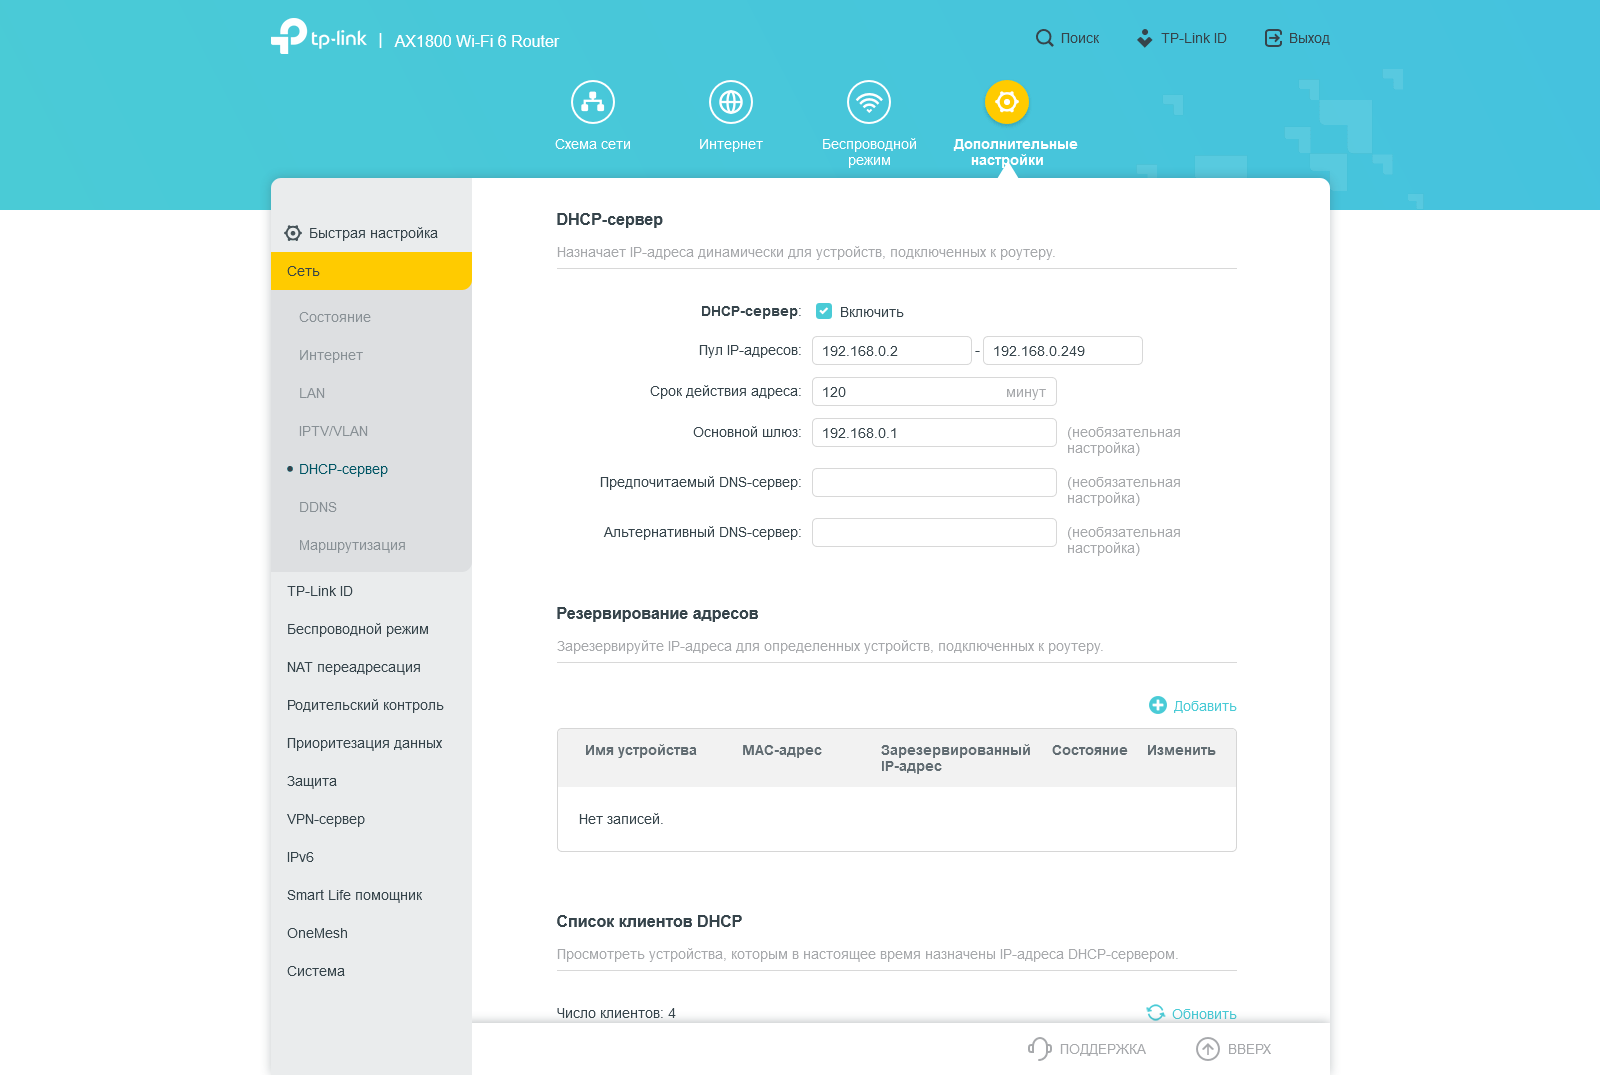Click the TP-Link logo
The height and width of the screenshot is (1075, 1600).
319,37
